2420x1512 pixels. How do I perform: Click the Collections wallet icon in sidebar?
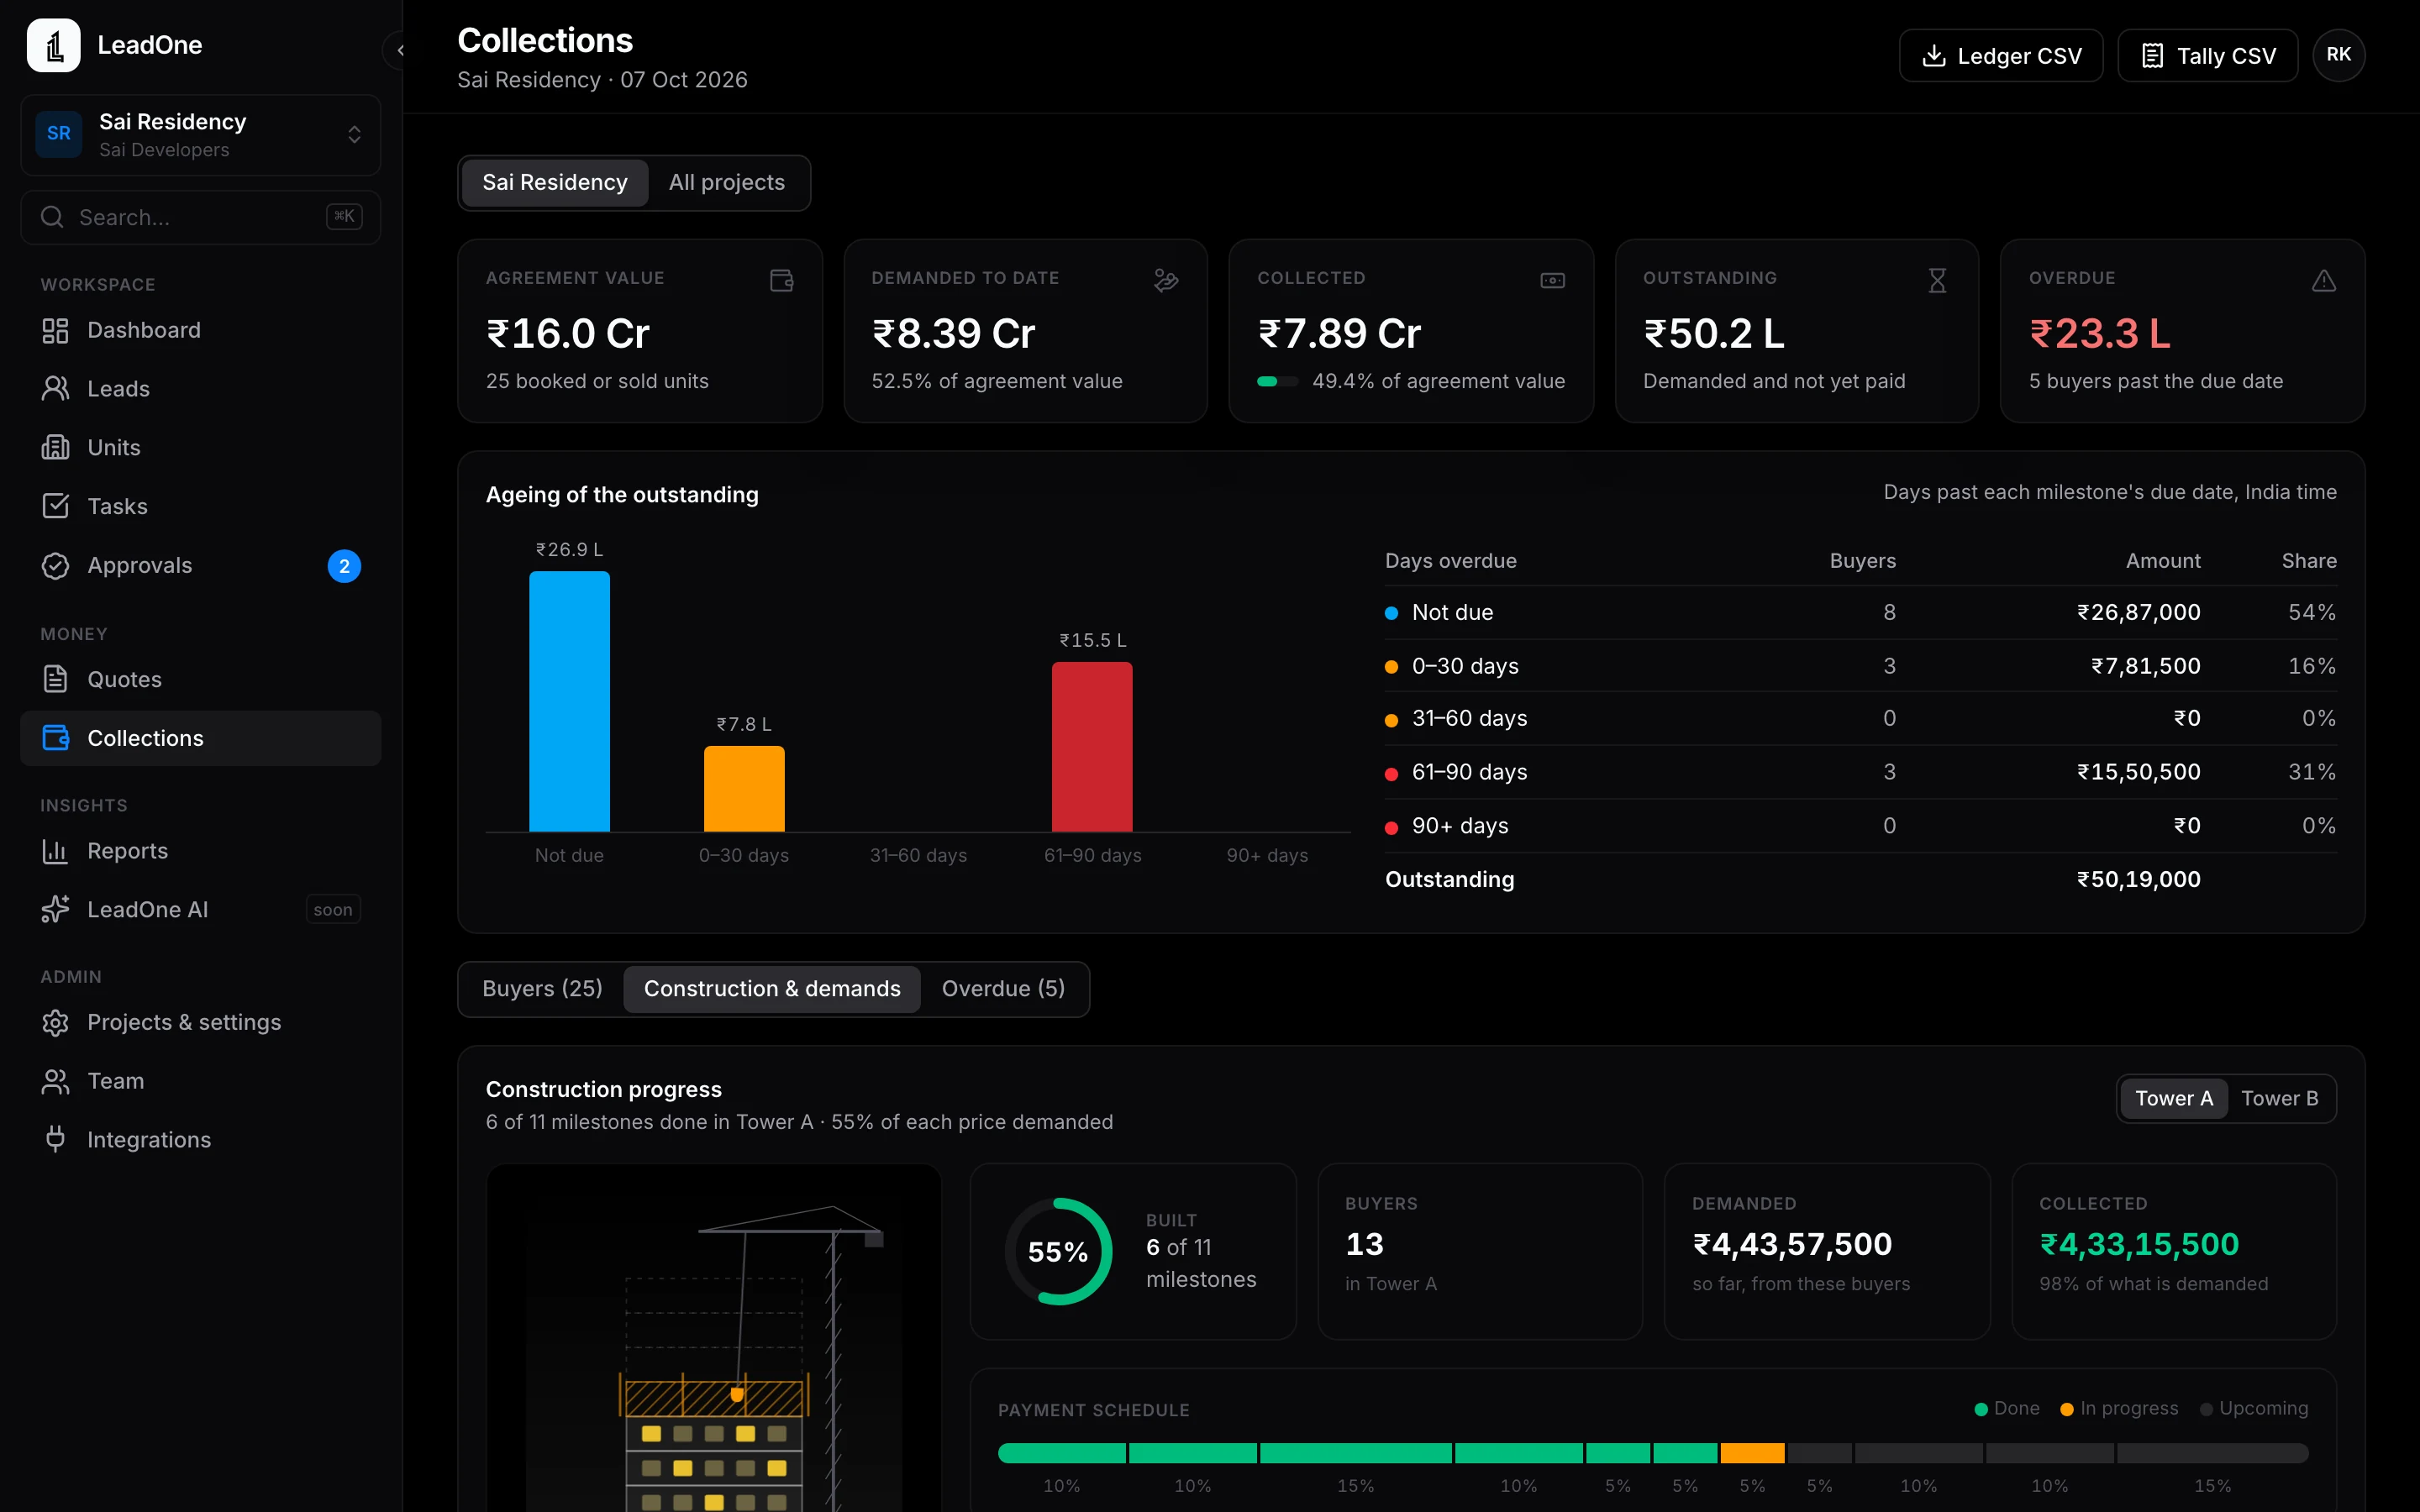point(55,738)
